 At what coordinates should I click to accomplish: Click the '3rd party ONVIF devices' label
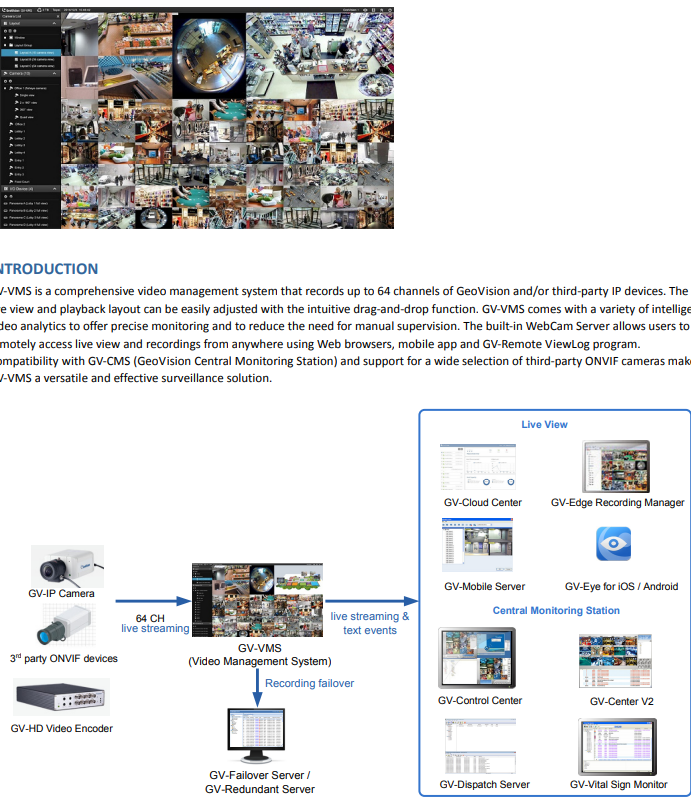click(x=64, y=658)
